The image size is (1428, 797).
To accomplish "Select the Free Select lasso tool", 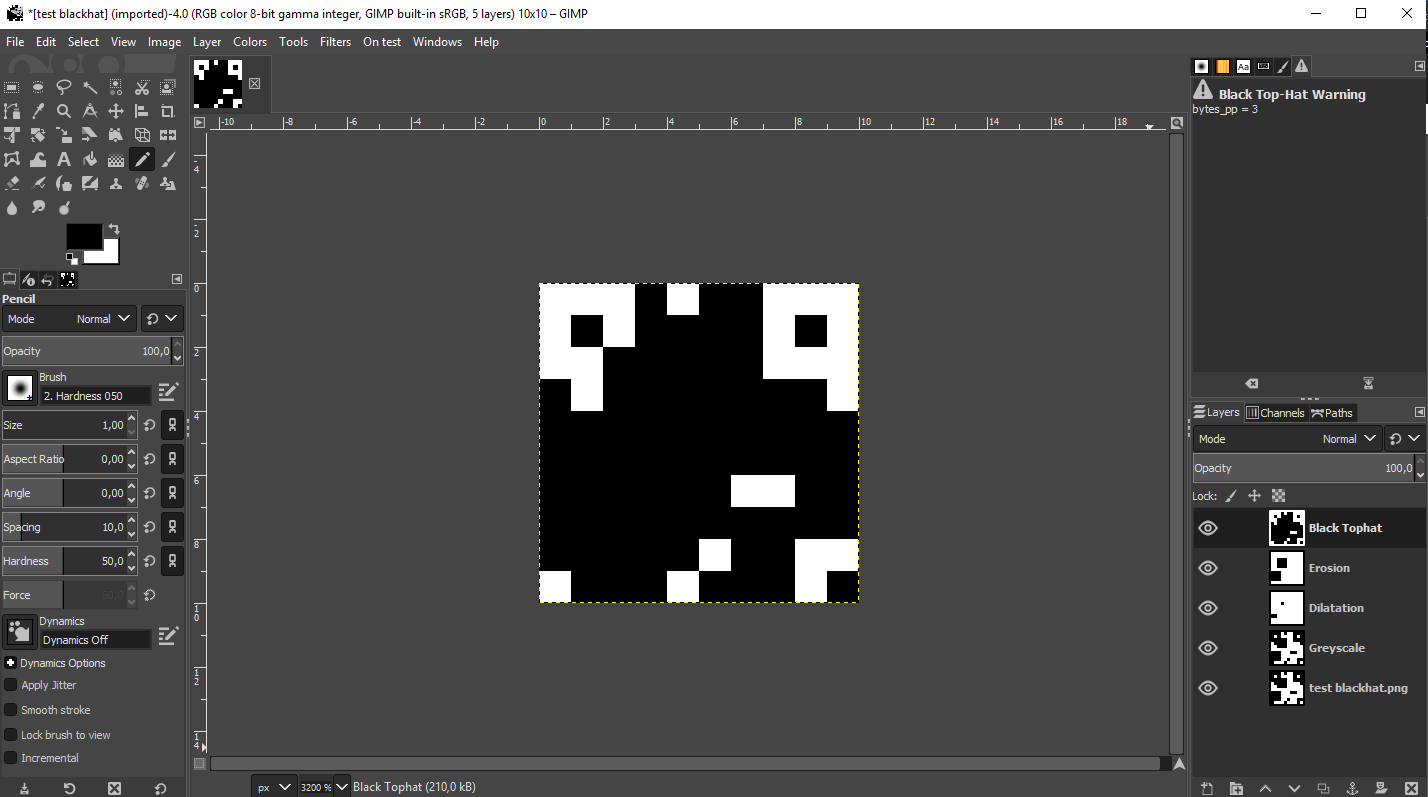I will (x=64, y=87).
